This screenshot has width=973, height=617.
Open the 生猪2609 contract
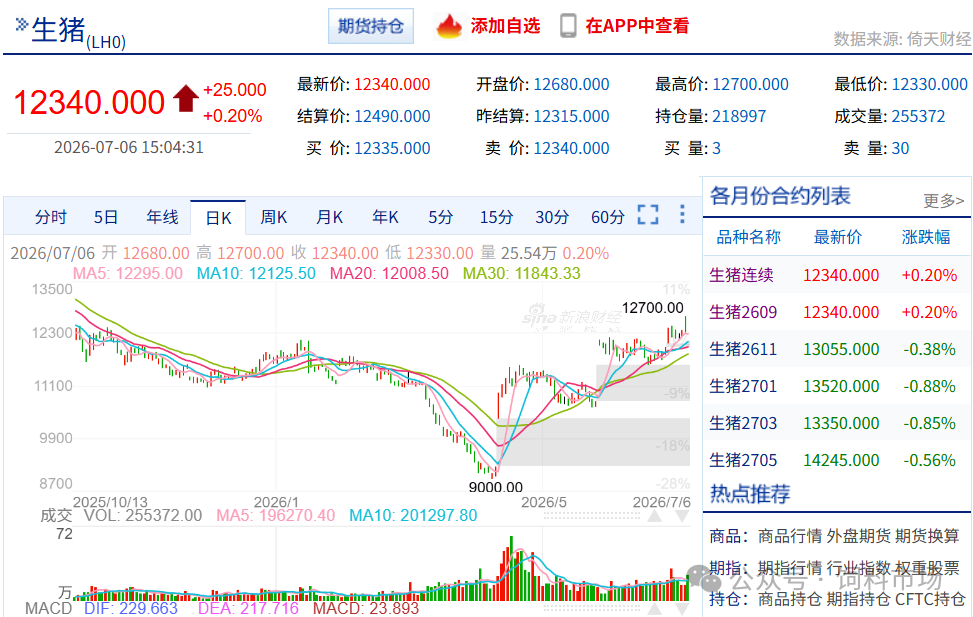(x=743, y=312)
